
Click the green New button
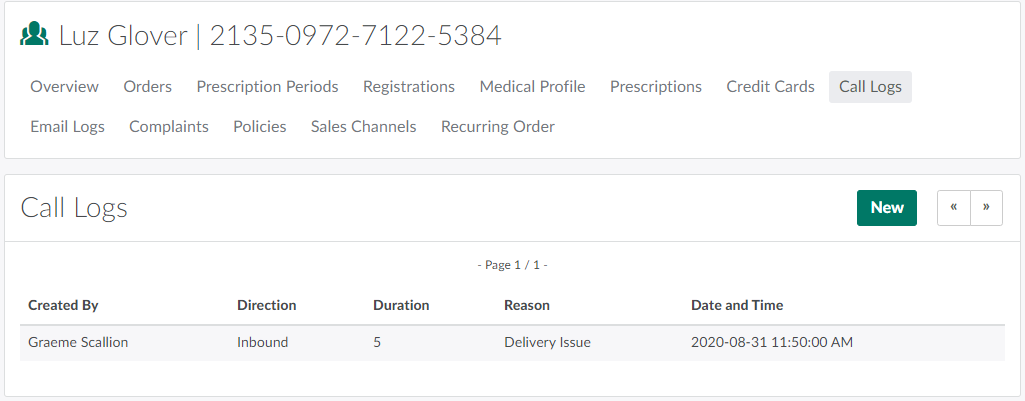tap(887, 208)
